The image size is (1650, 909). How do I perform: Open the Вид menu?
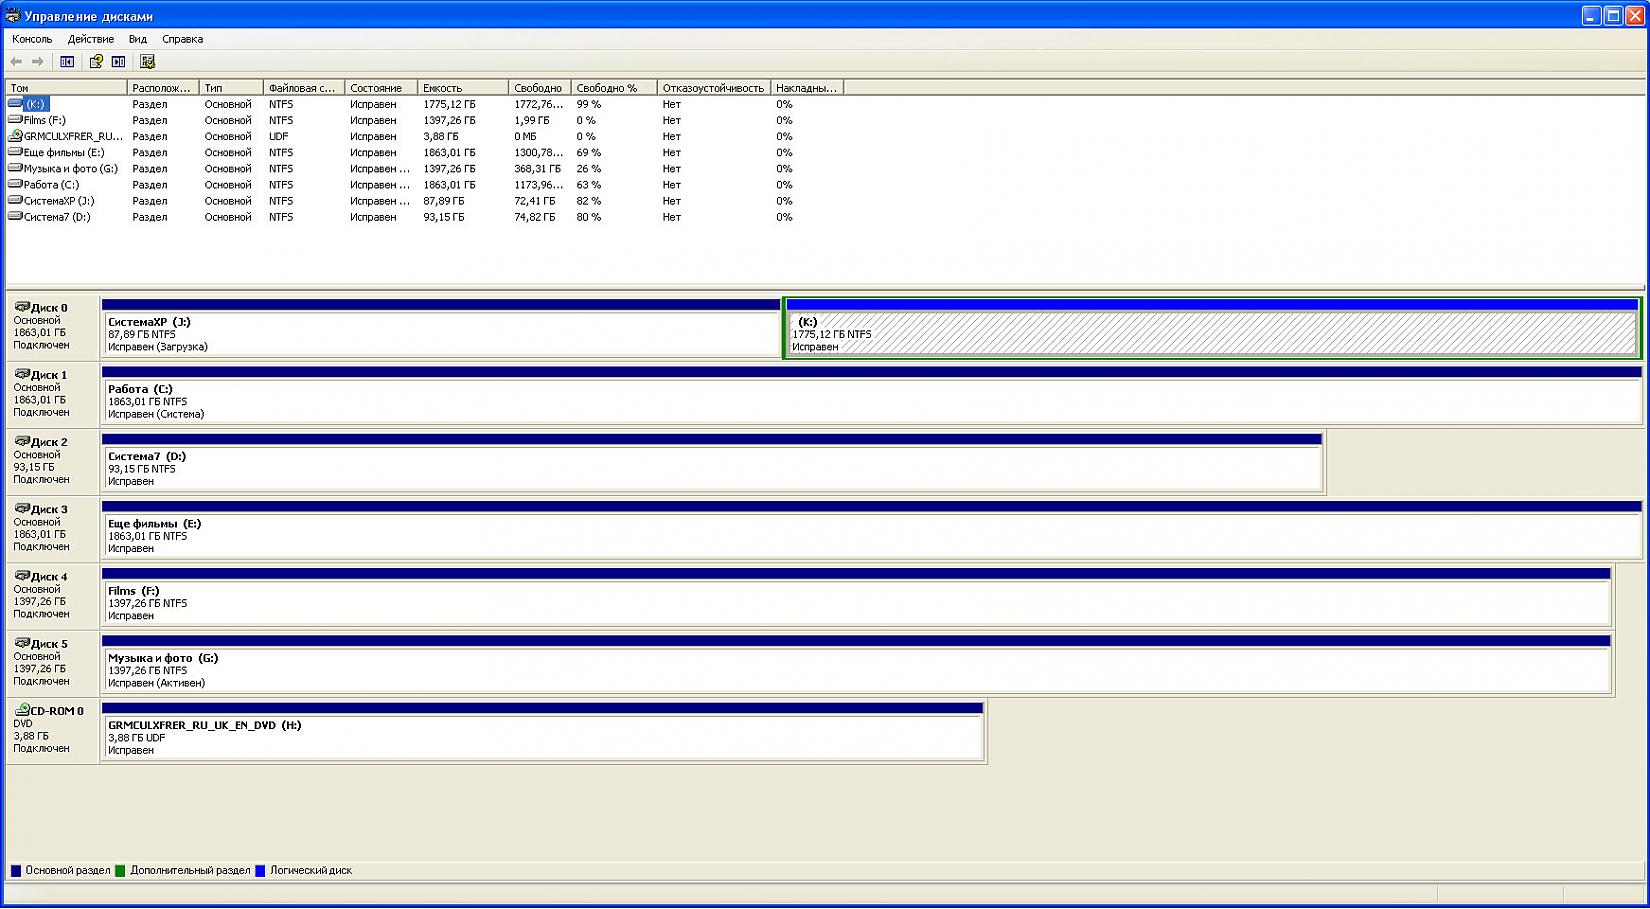(138, 39)
